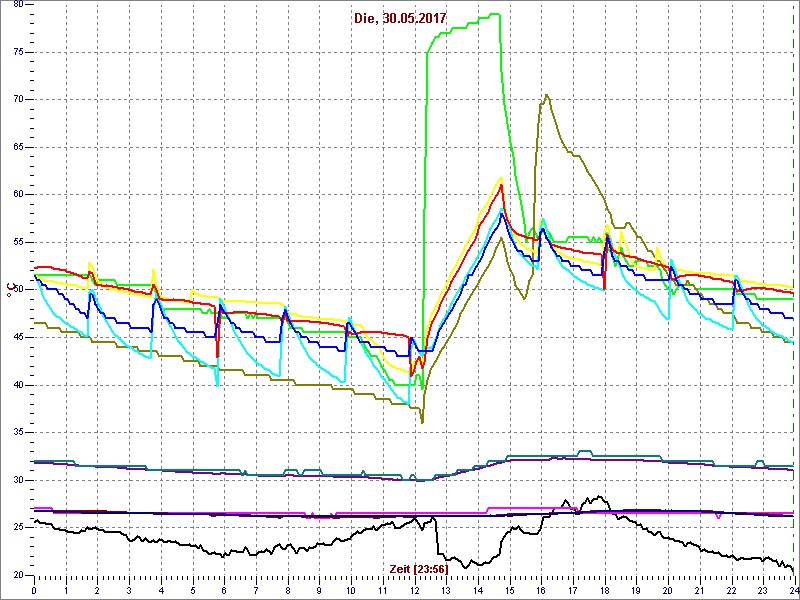Select the 80 value on the temperature axis
800x600 pixels.
[20, 5]
